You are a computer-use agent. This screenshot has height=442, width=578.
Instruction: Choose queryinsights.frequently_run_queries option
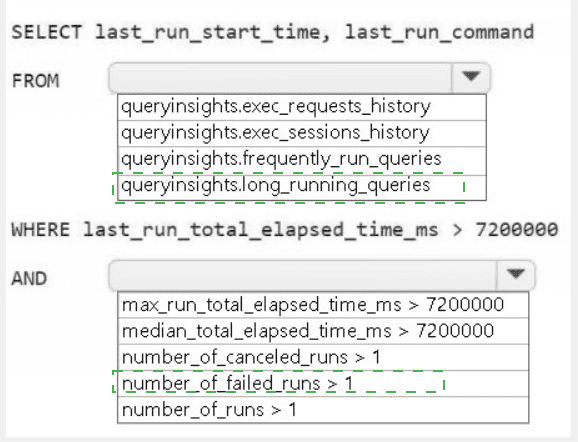302,160
